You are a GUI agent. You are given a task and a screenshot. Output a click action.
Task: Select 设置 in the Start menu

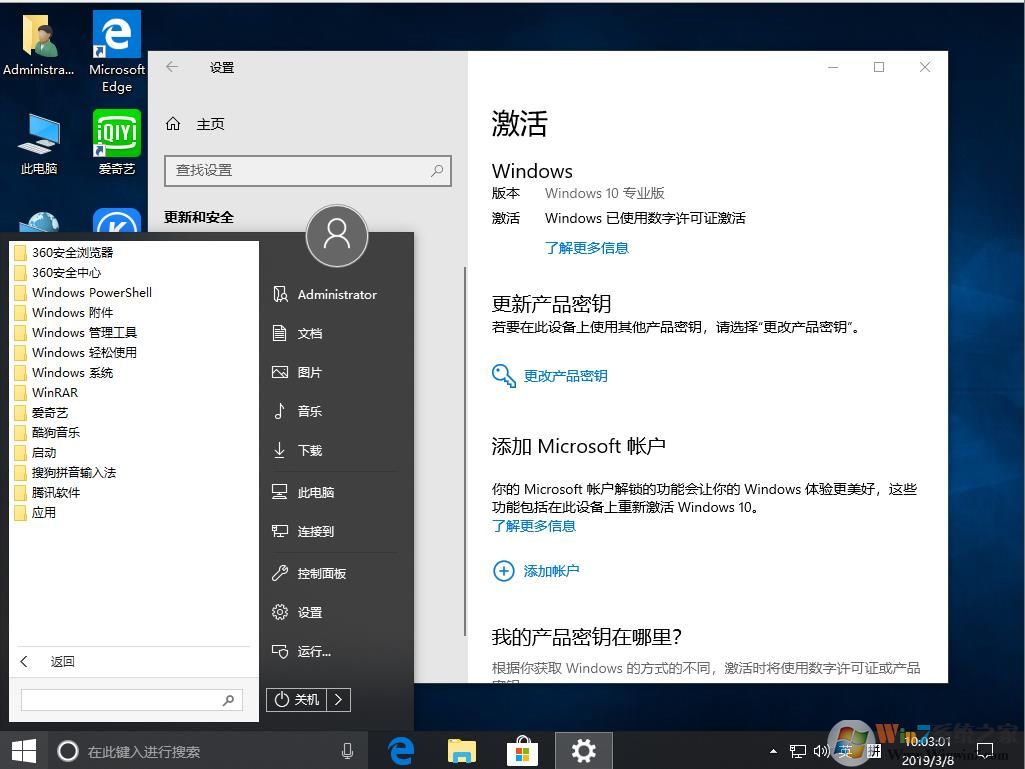click(309, 612)
